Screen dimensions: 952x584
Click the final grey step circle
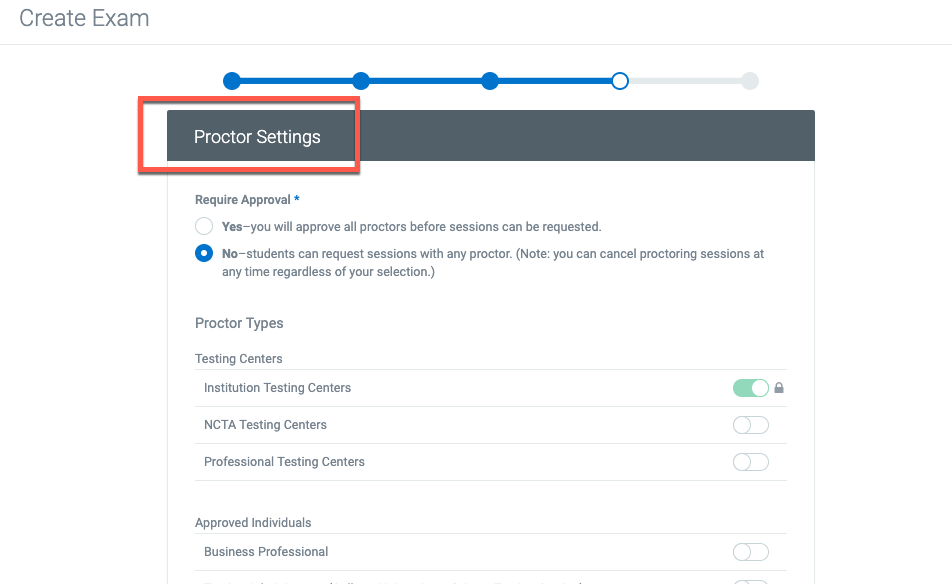click(750, 81)
